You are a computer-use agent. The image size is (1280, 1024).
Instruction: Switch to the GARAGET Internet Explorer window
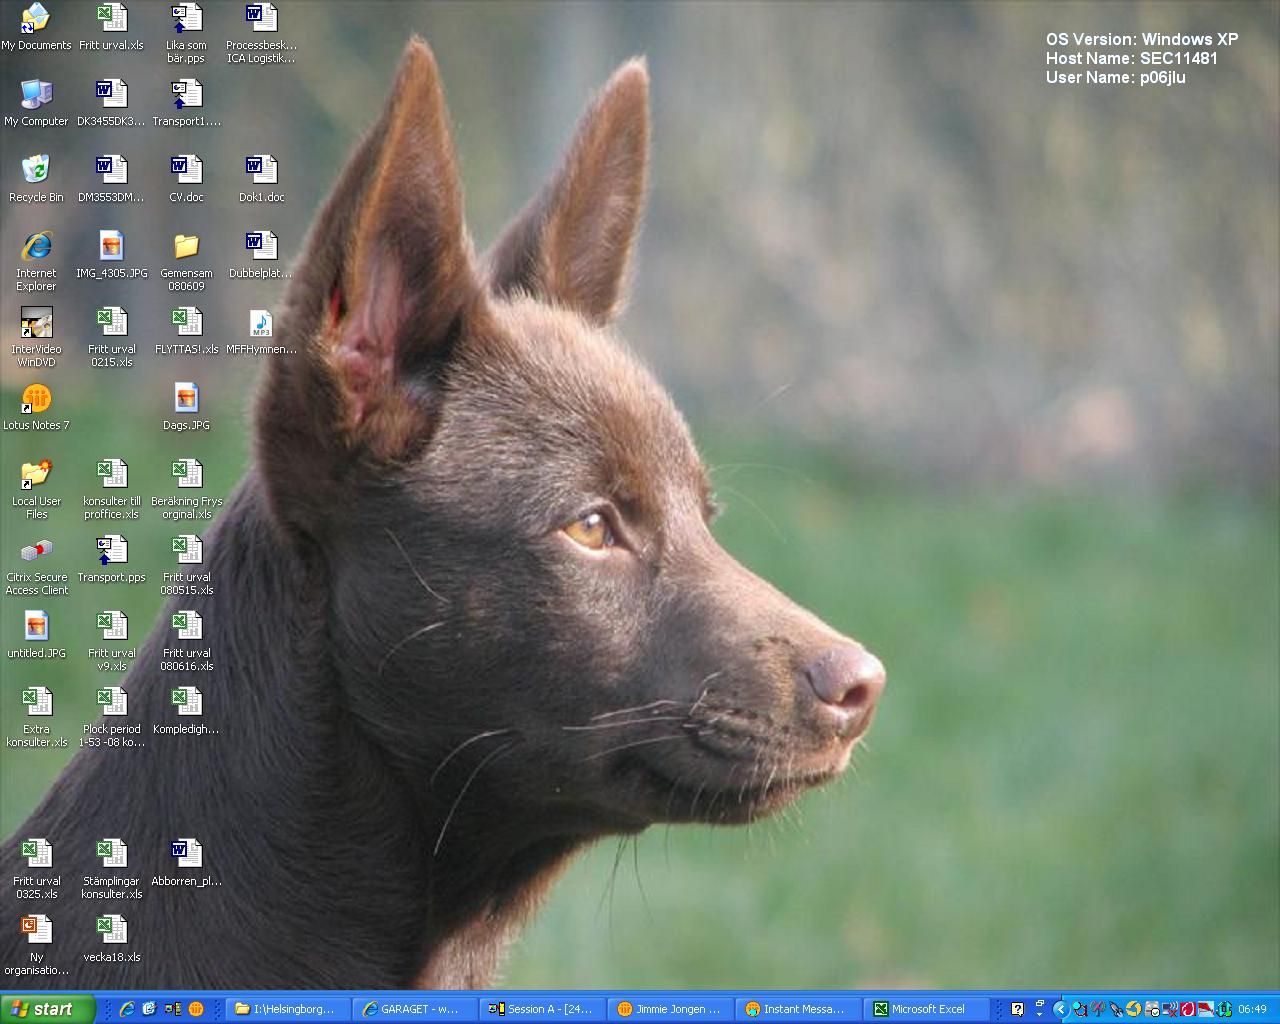[x=414, y=1009]
